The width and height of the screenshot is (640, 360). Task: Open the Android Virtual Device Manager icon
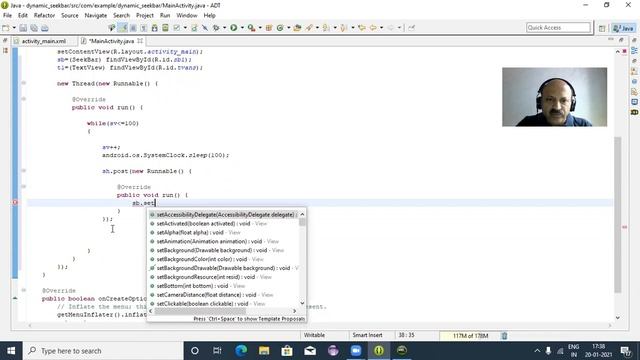(165, 28)
